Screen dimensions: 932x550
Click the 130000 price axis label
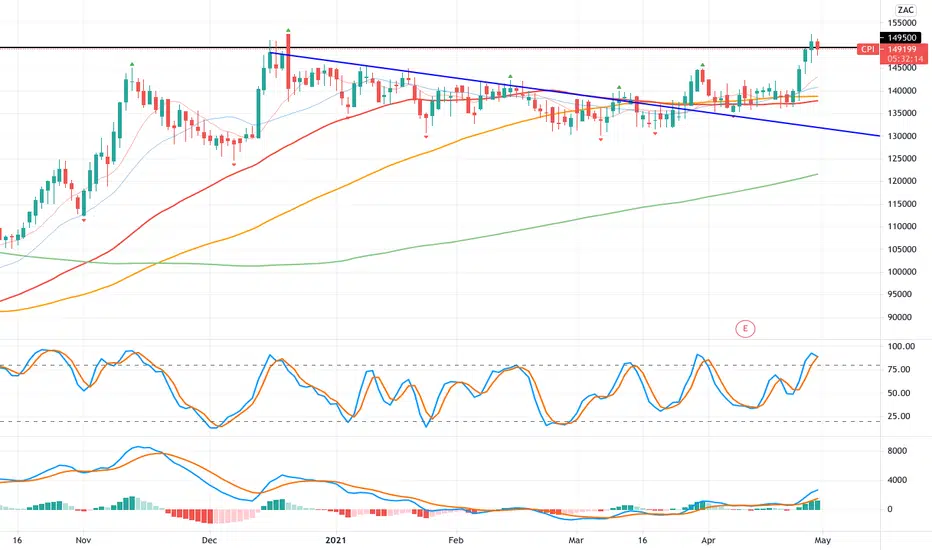(x=902, y=136)
